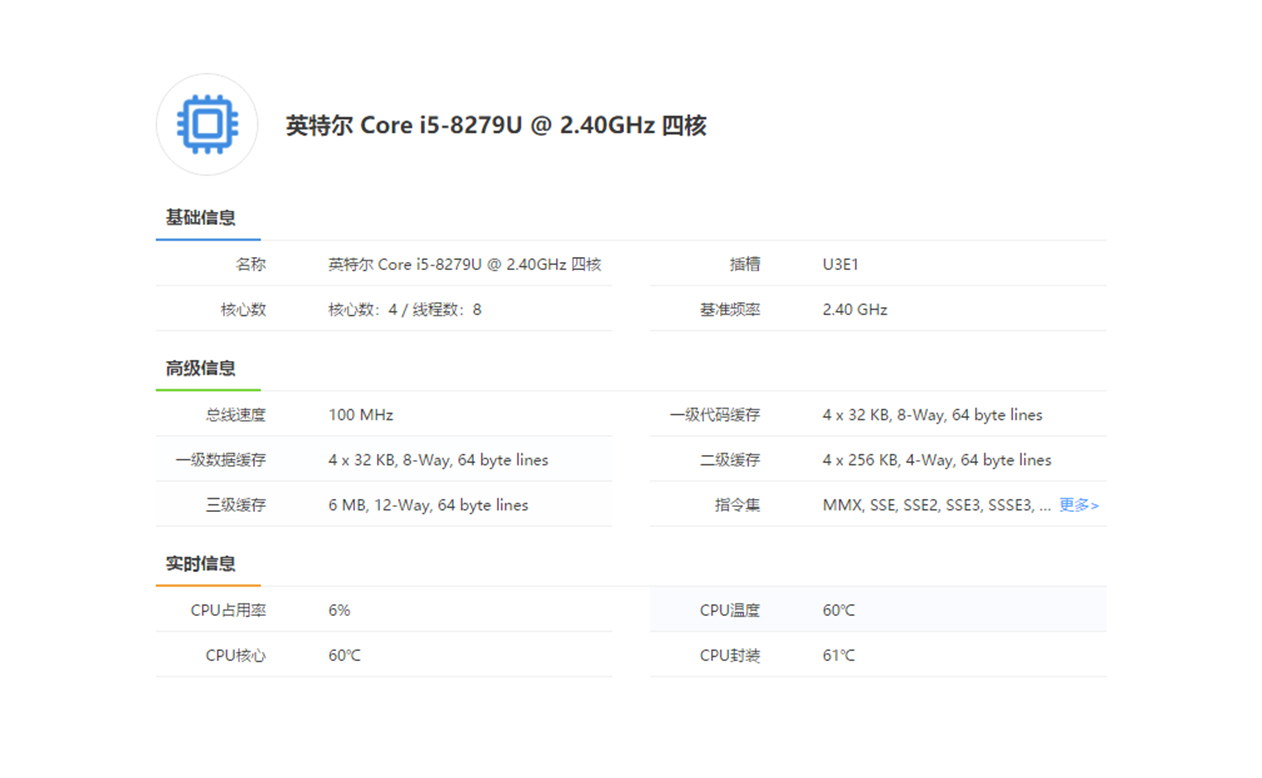Image resolution: width=1262 pixels, height=778 pixels.
Task: Click the CPU温度 label
Action: [730, 610]
